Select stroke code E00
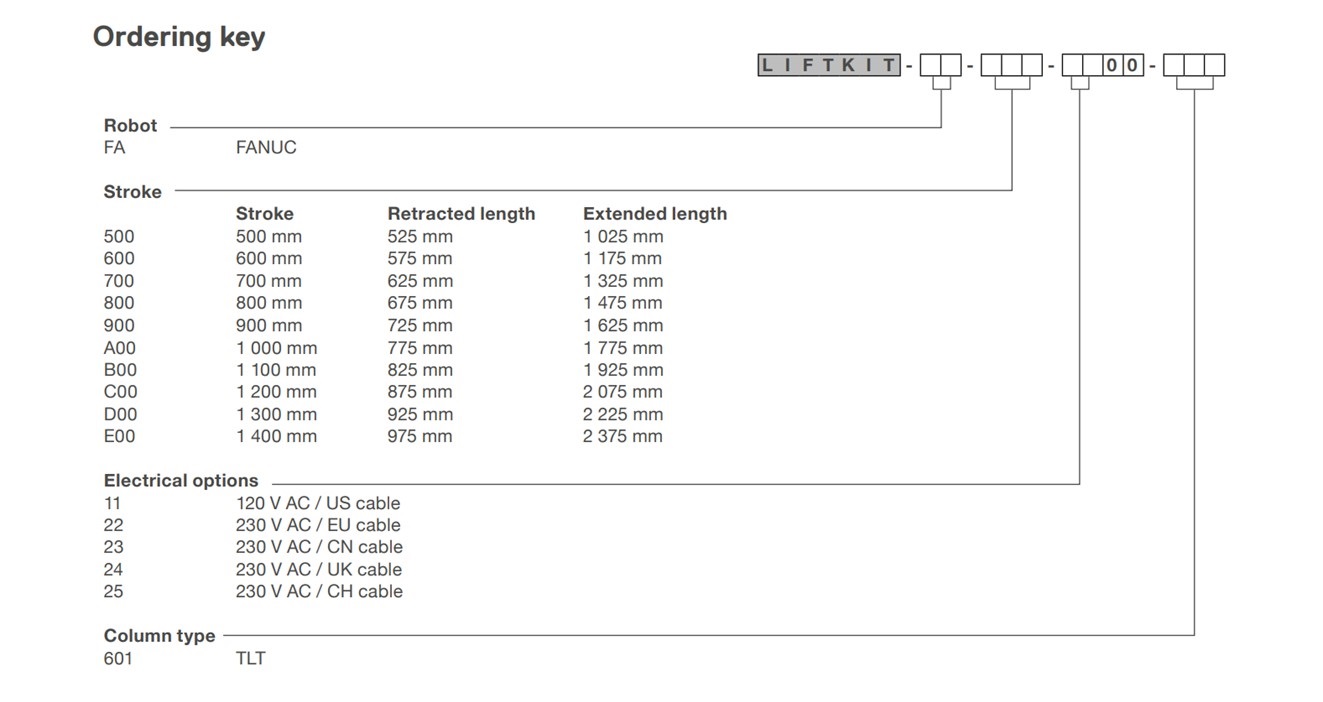 [119, 436]
